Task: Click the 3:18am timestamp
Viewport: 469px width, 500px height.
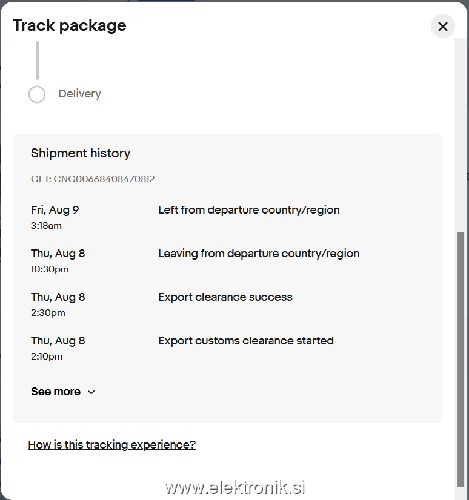Action: (x=46, y=226)
